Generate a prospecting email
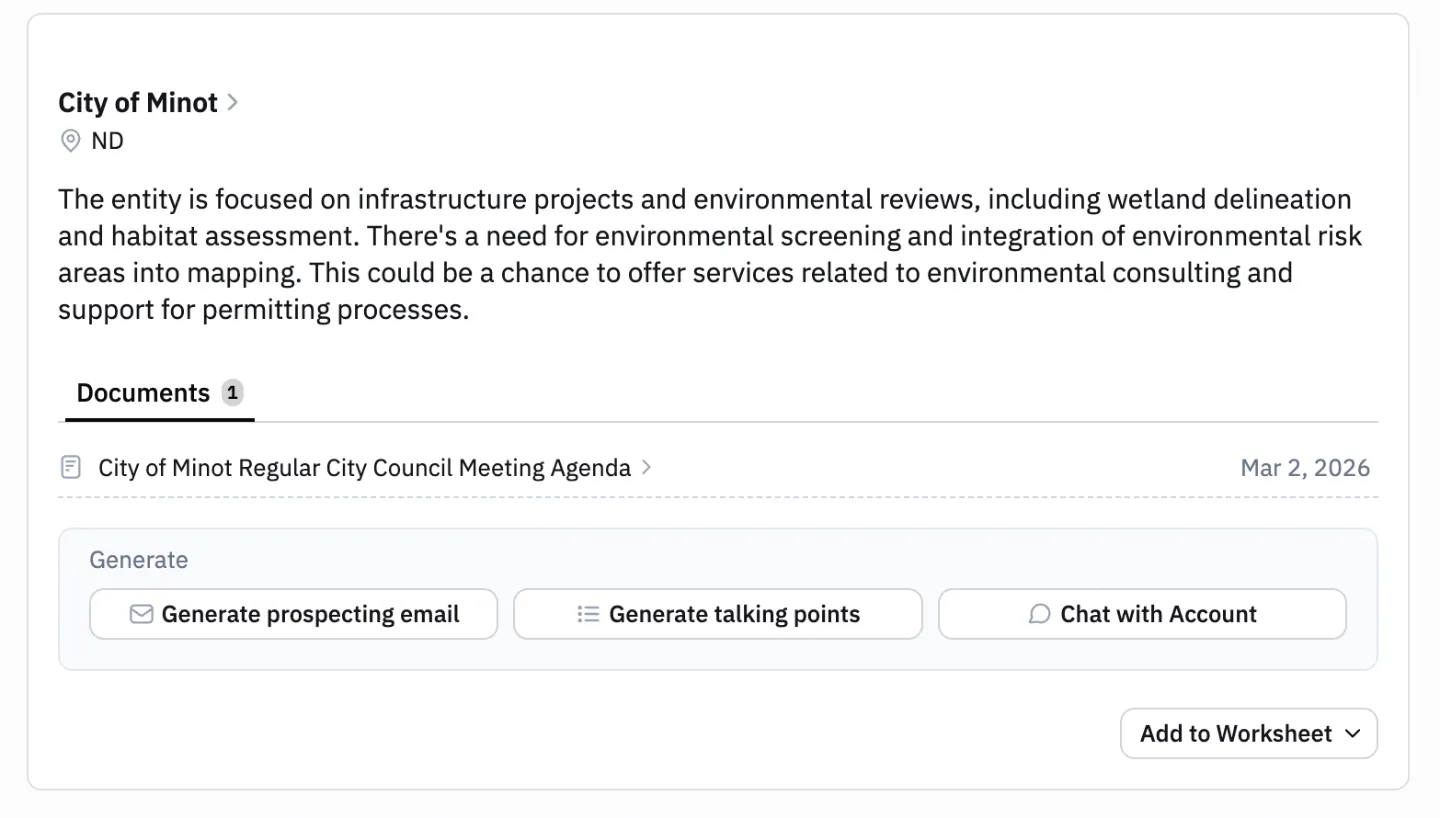 pyautogui.click(x=294, y=614)
